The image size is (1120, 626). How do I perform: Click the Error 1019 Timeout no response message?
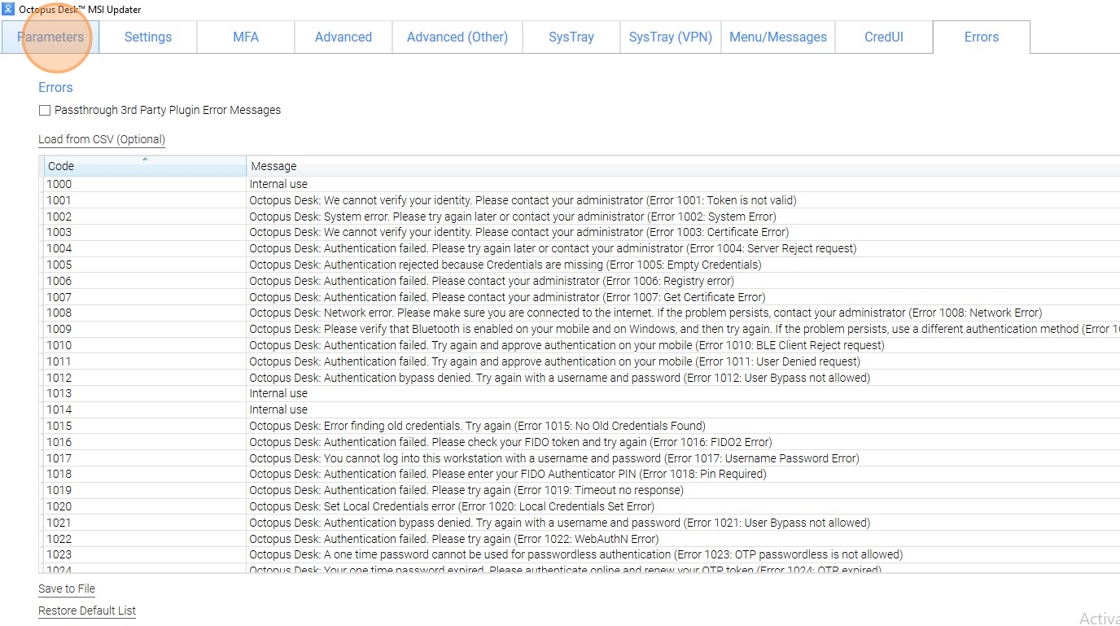[x=466, y=491]
